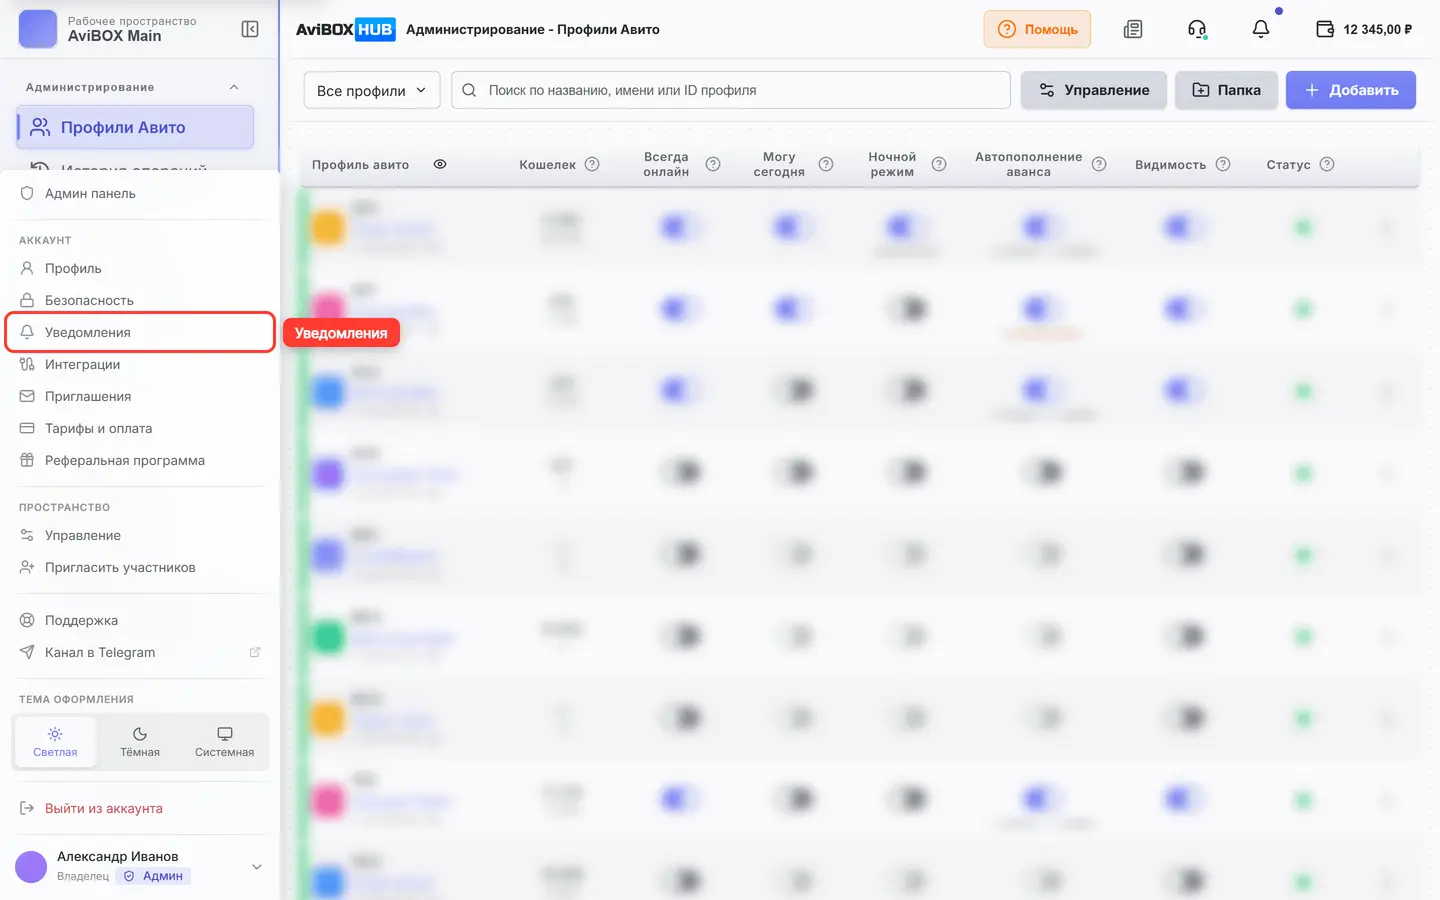This screenshot has width=1440, height=900.
Task: Open Интеграции menu item
Action: pyautogui.click(x=140, y=364)
